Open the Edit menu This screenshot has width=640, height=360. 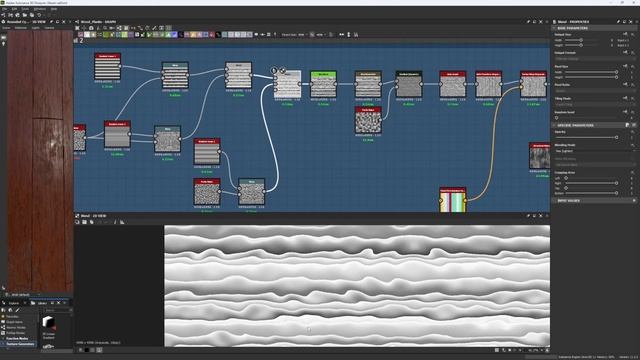coord(14,9)
